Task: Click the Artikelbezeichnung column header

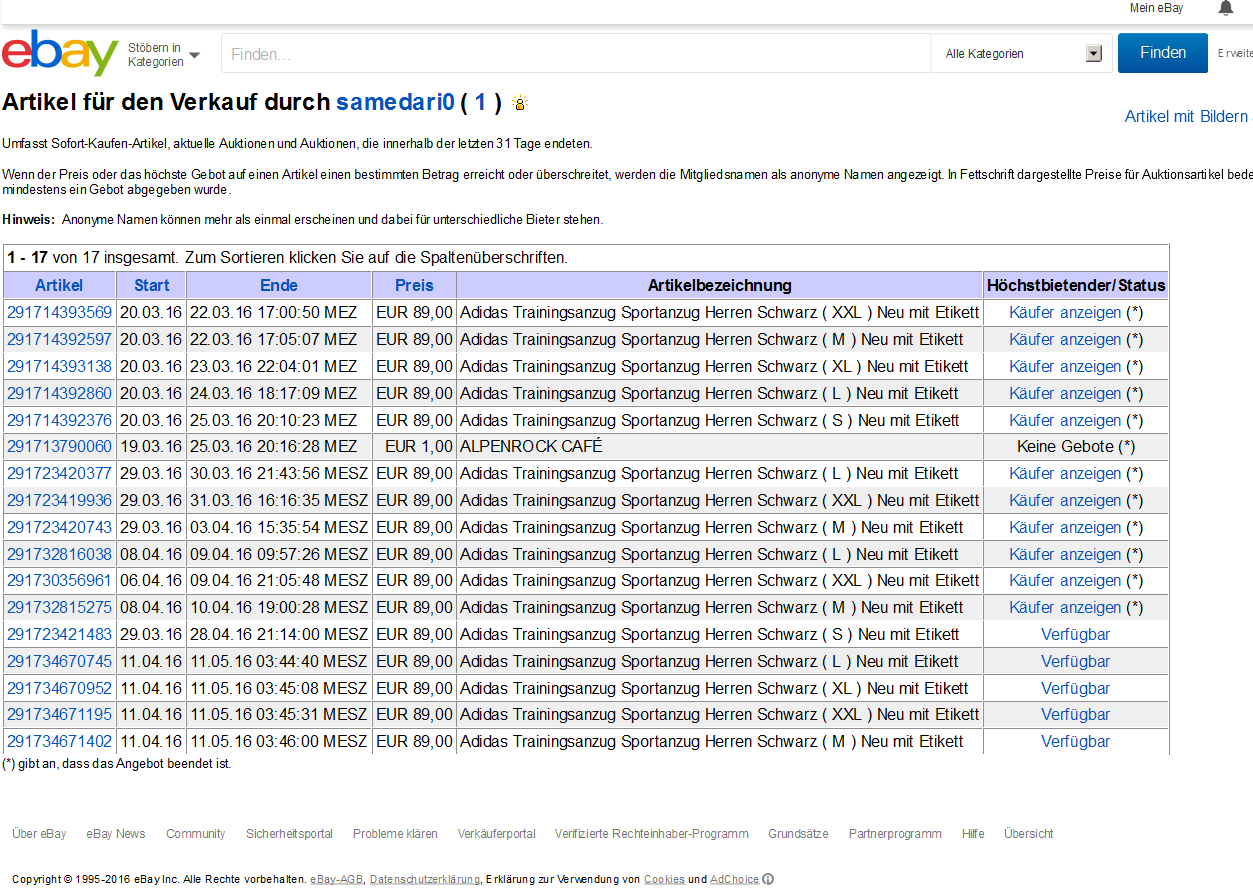Action: (x=720, y=285)
